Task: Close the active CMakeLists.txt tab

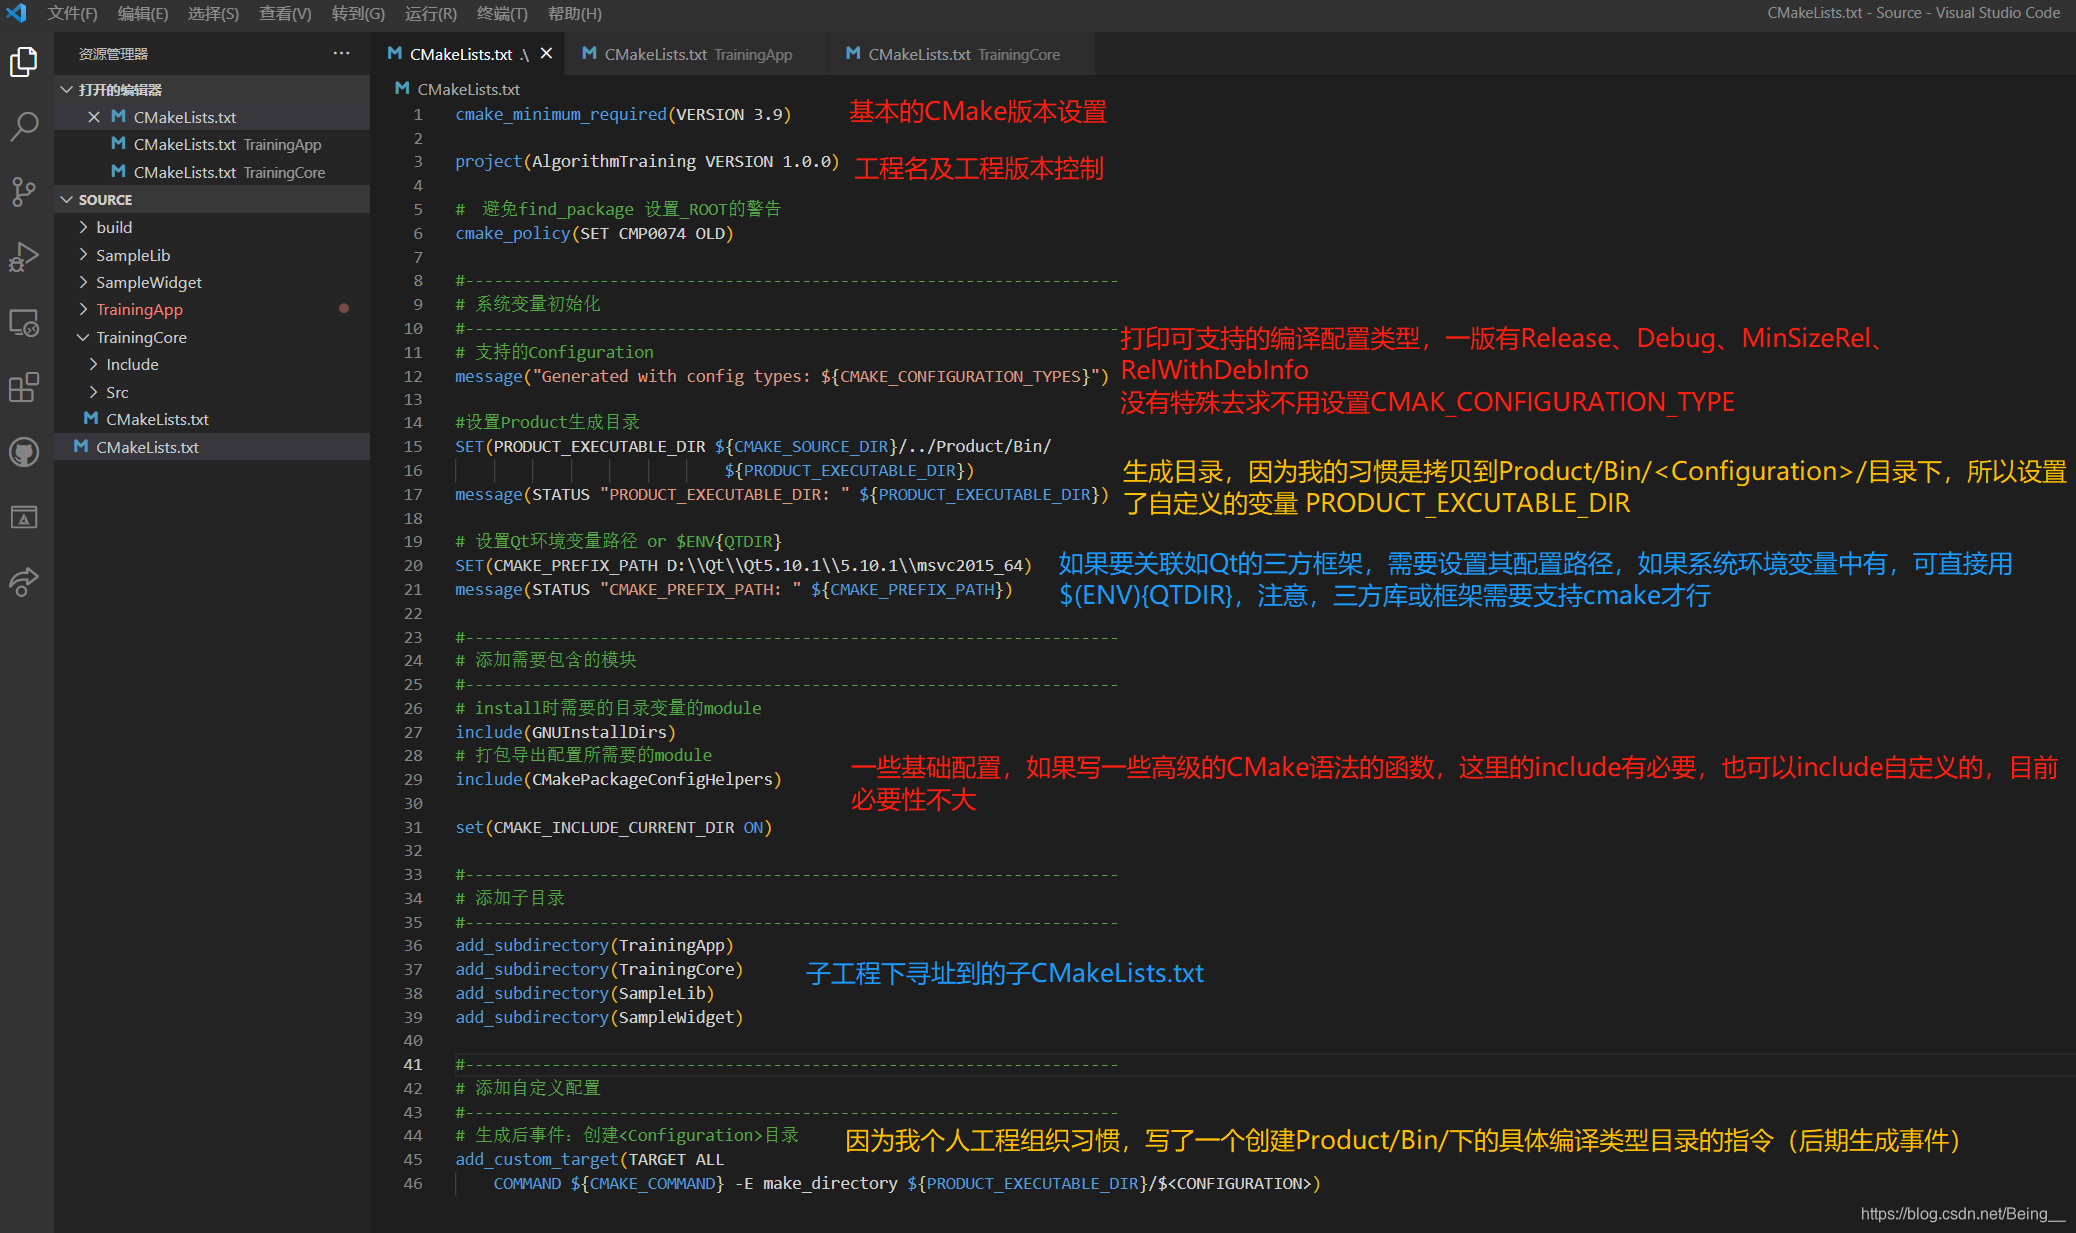Action: point(546,54)
